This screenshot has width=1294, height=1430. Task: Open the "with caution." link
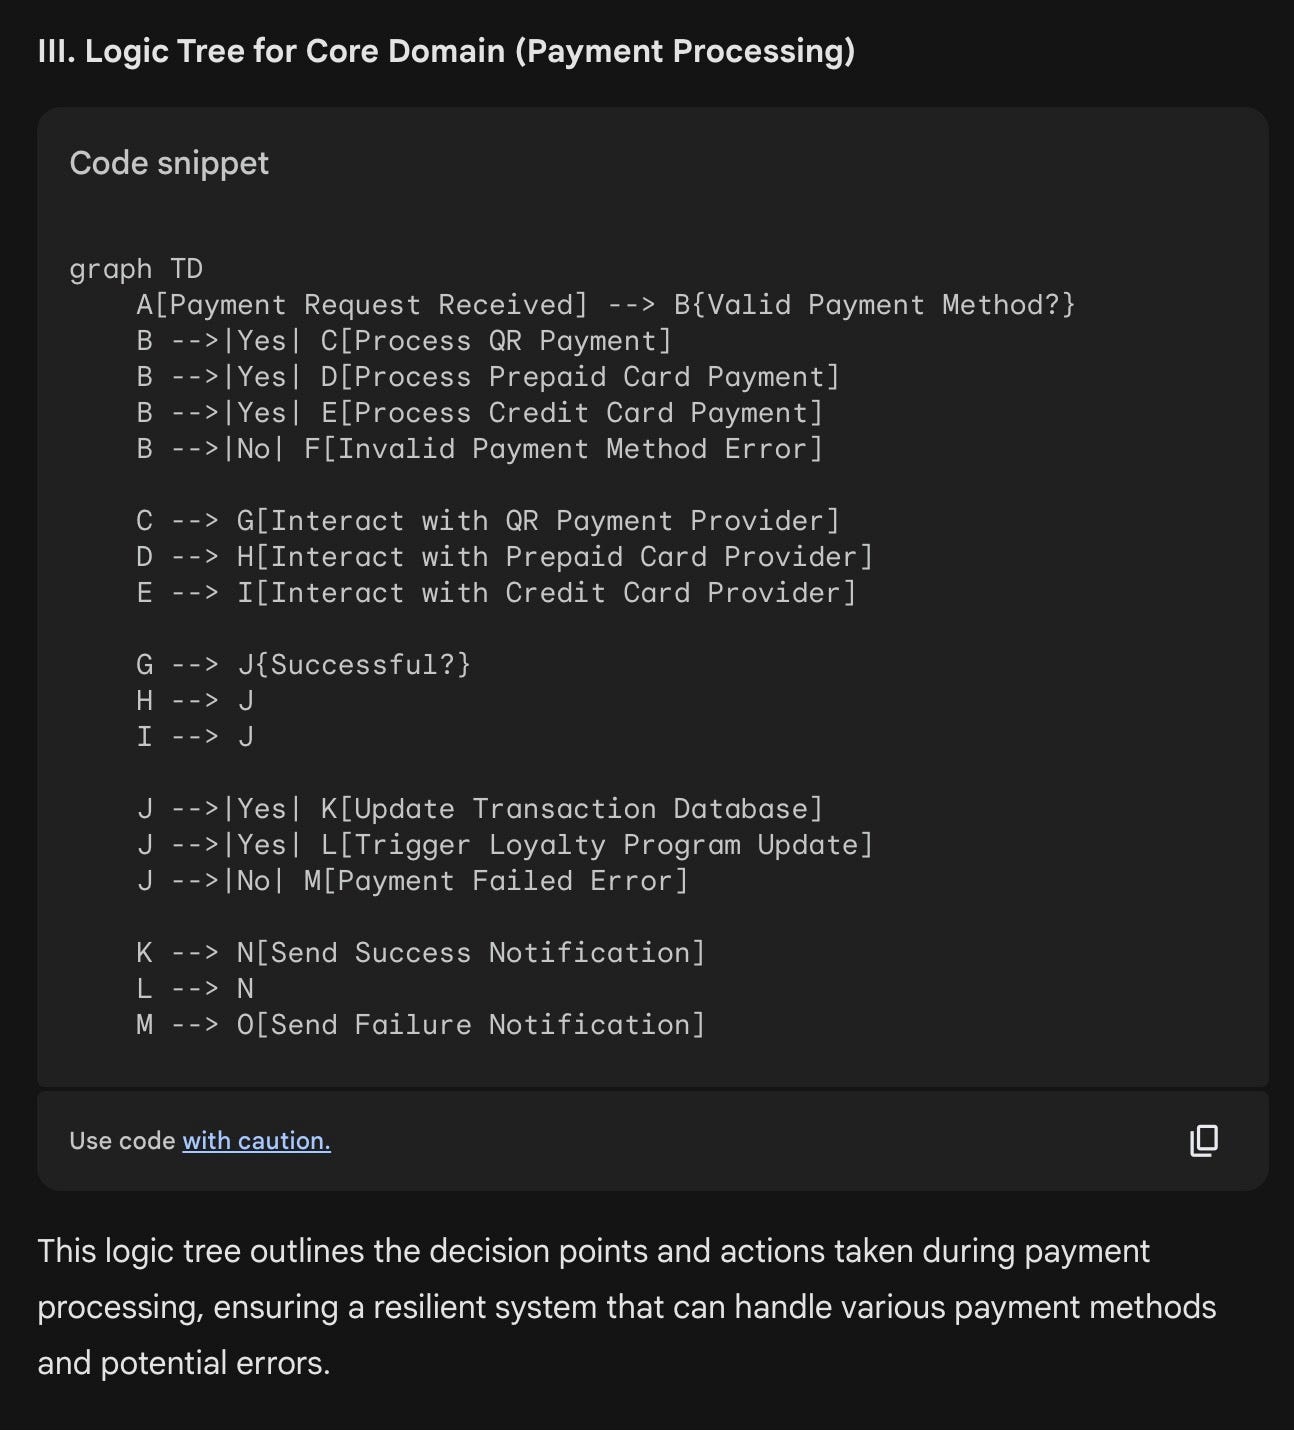[256, 1140]
